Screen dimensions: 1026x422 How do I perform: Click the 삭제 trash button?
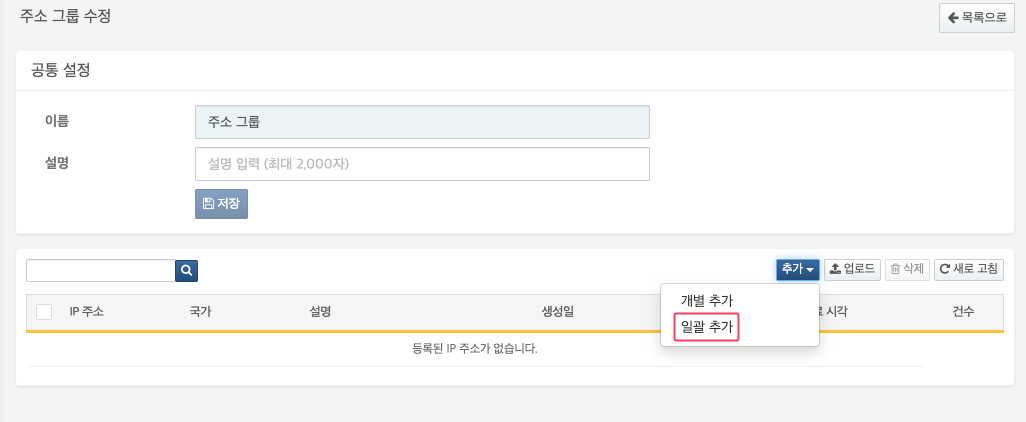pyautogui.click(x=907, y=269)
